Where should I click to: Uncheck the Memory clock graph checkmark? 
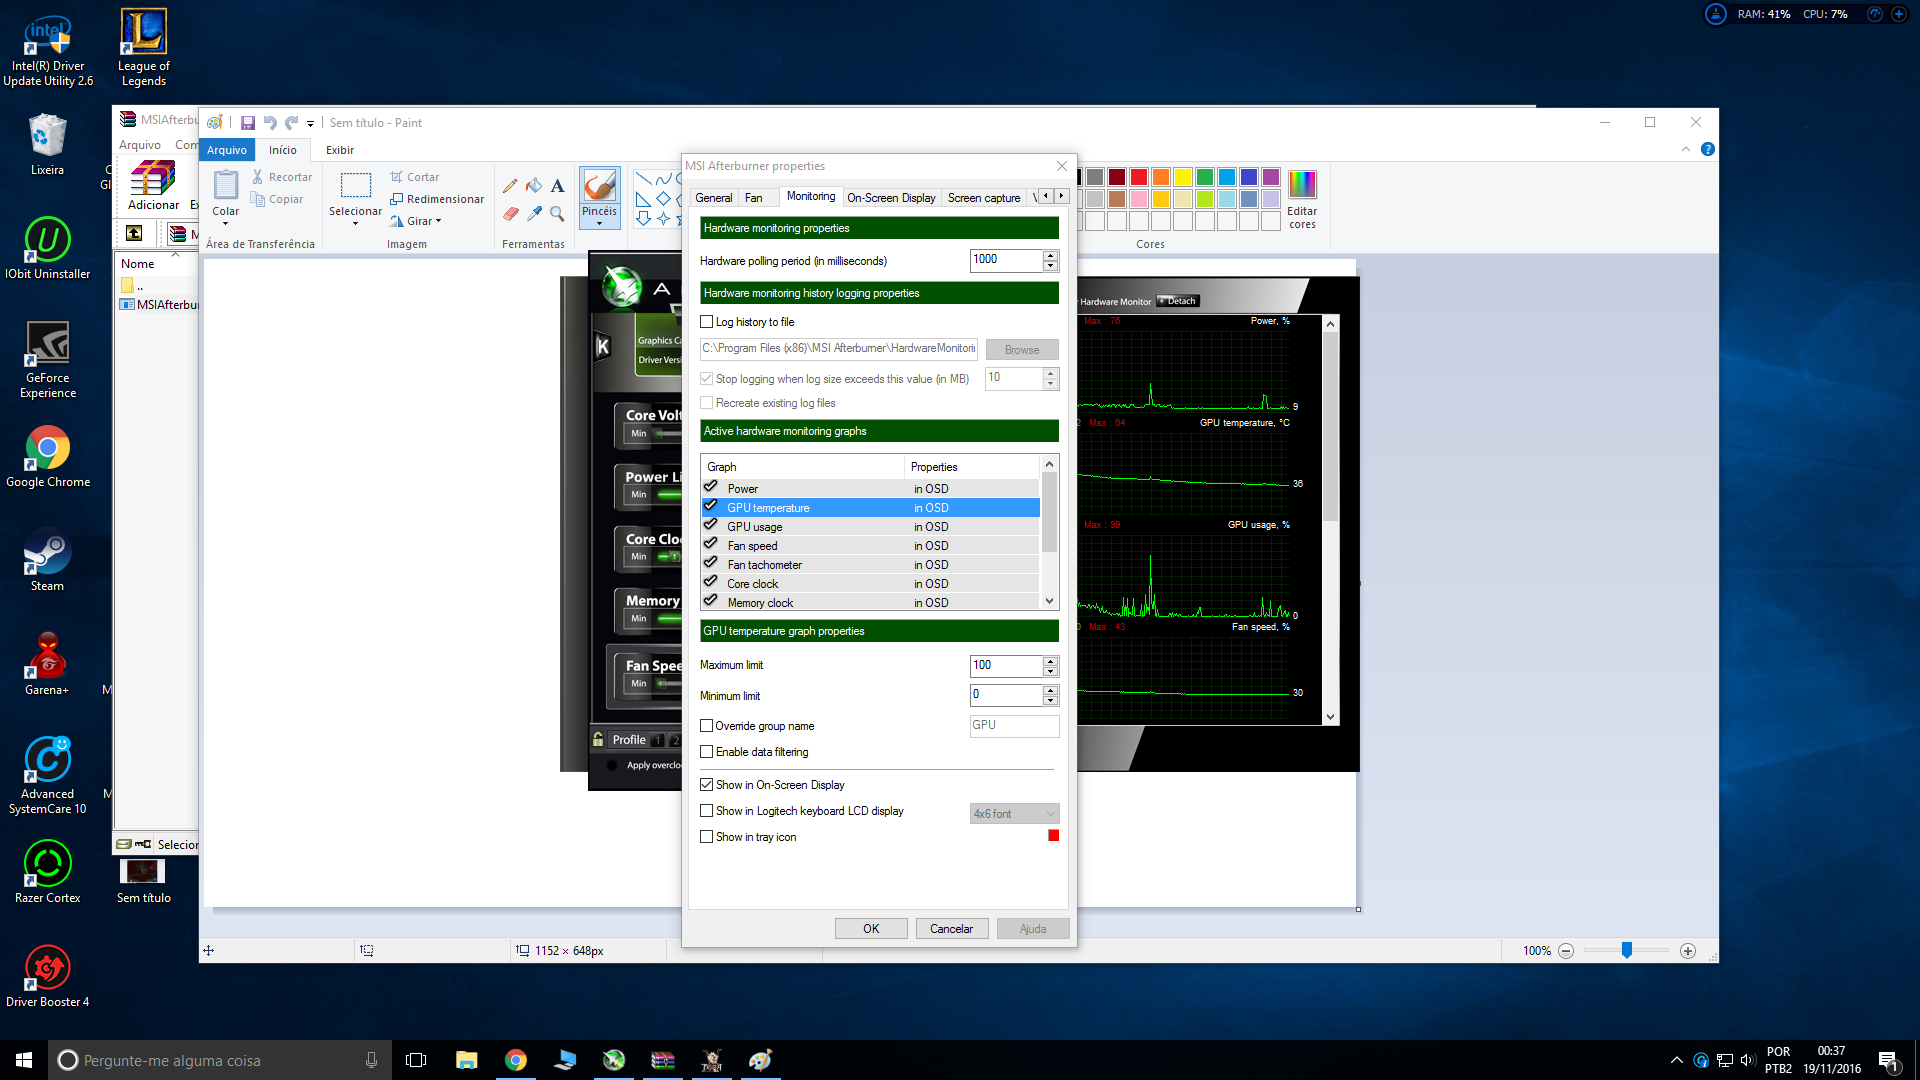(x=711, y=601)
